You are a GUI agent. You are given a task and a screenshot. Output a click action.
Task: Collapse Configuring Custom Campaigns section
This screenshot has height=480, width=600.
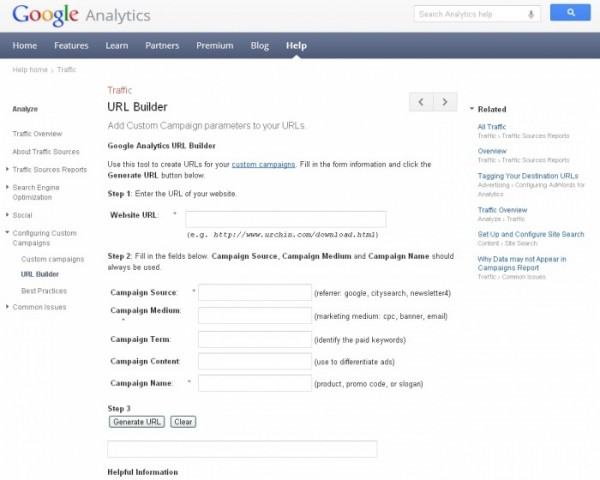point(7,232)
